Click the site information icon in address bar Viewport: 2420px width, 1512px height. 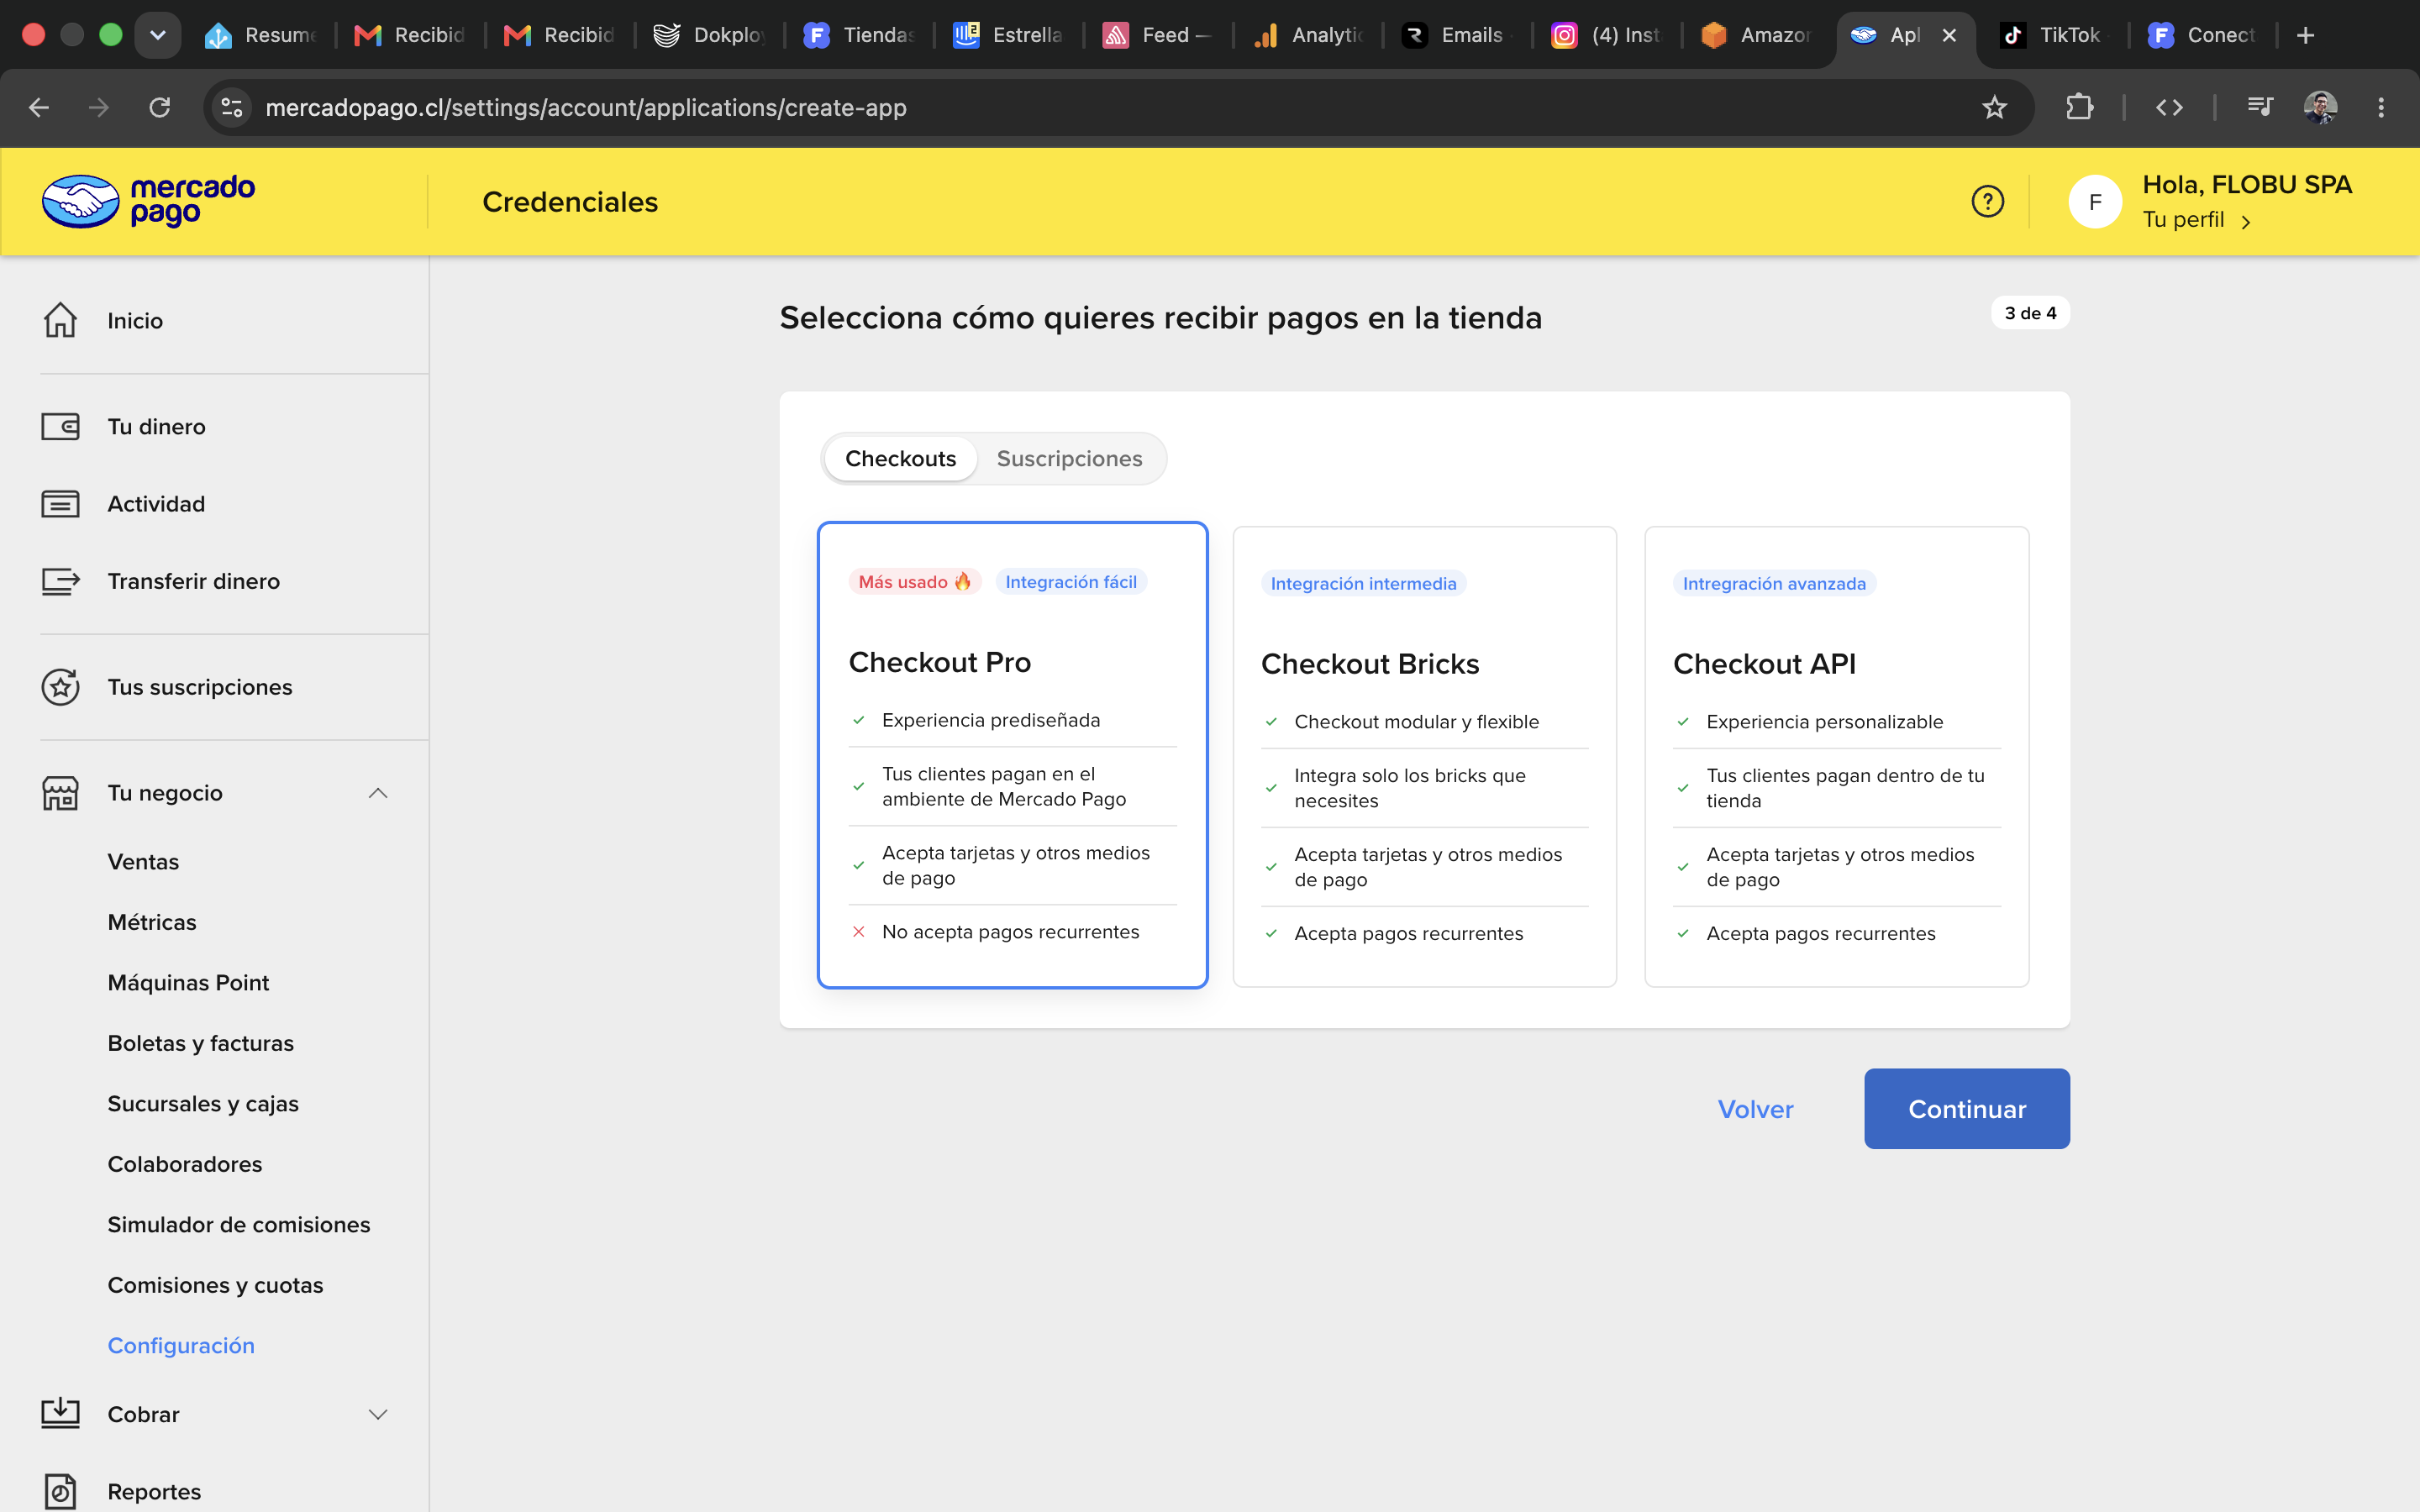click(x=232, y=107)
